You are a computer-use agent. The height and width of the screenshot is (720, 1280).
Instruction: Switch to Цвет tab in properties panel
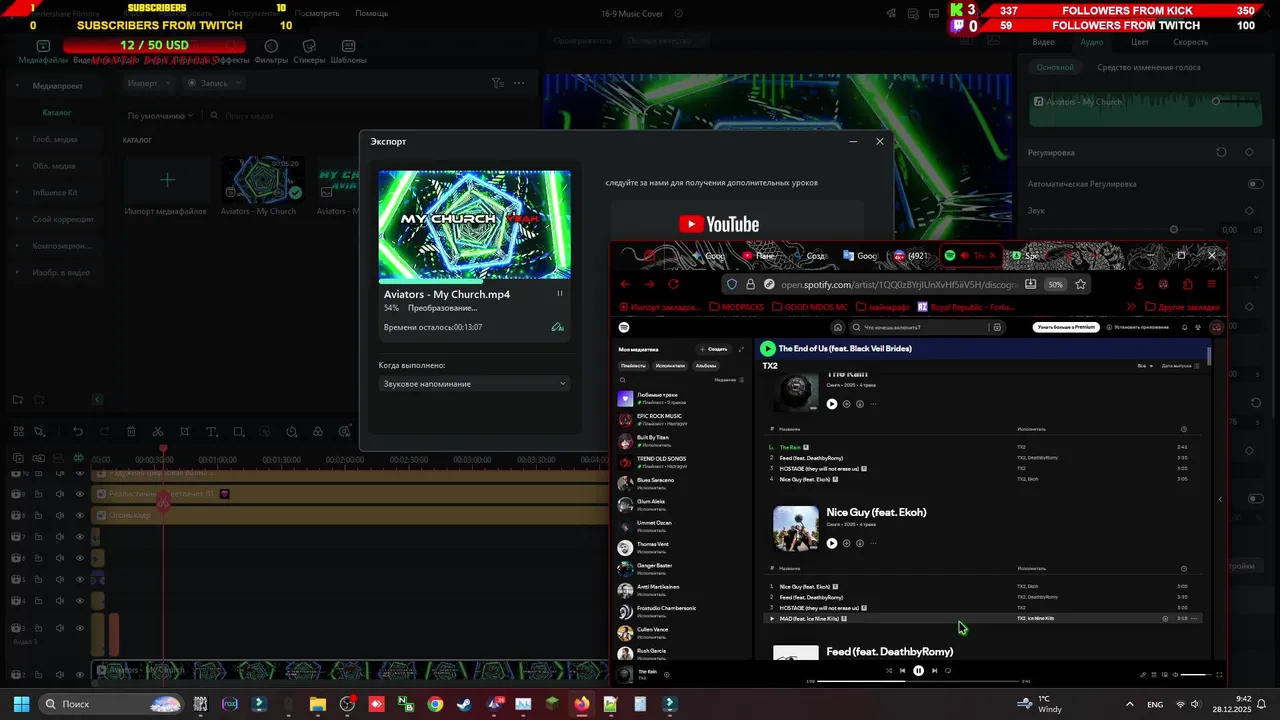point(1140,42)
